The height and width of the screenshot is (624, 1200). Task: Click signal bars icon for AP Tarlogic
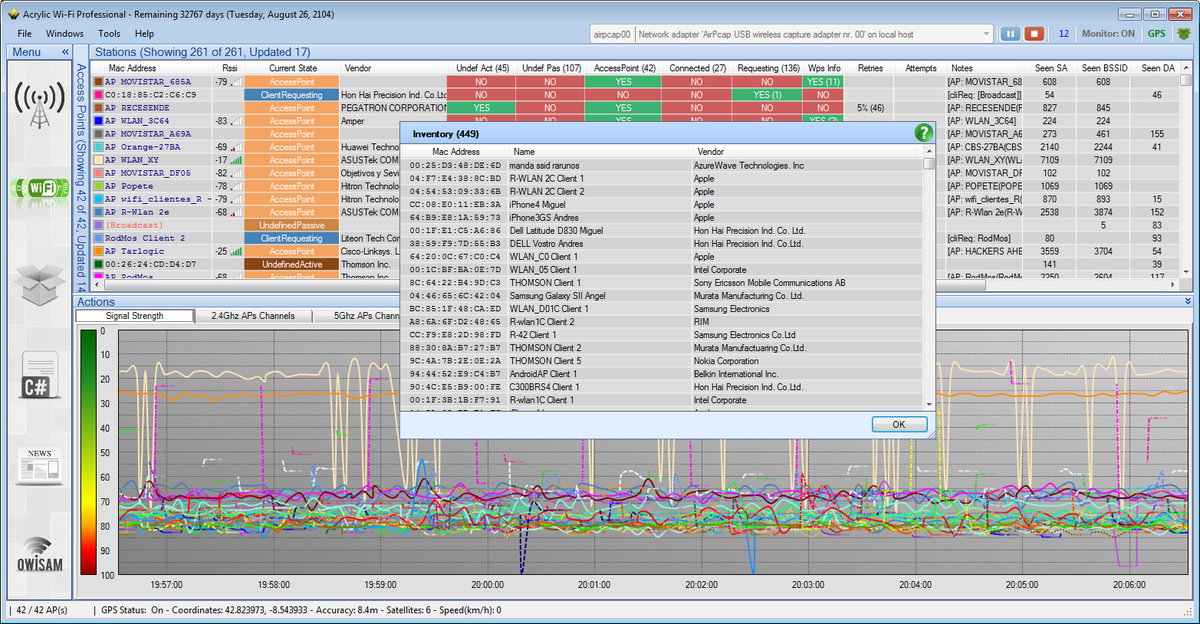[x=234, y=251]
